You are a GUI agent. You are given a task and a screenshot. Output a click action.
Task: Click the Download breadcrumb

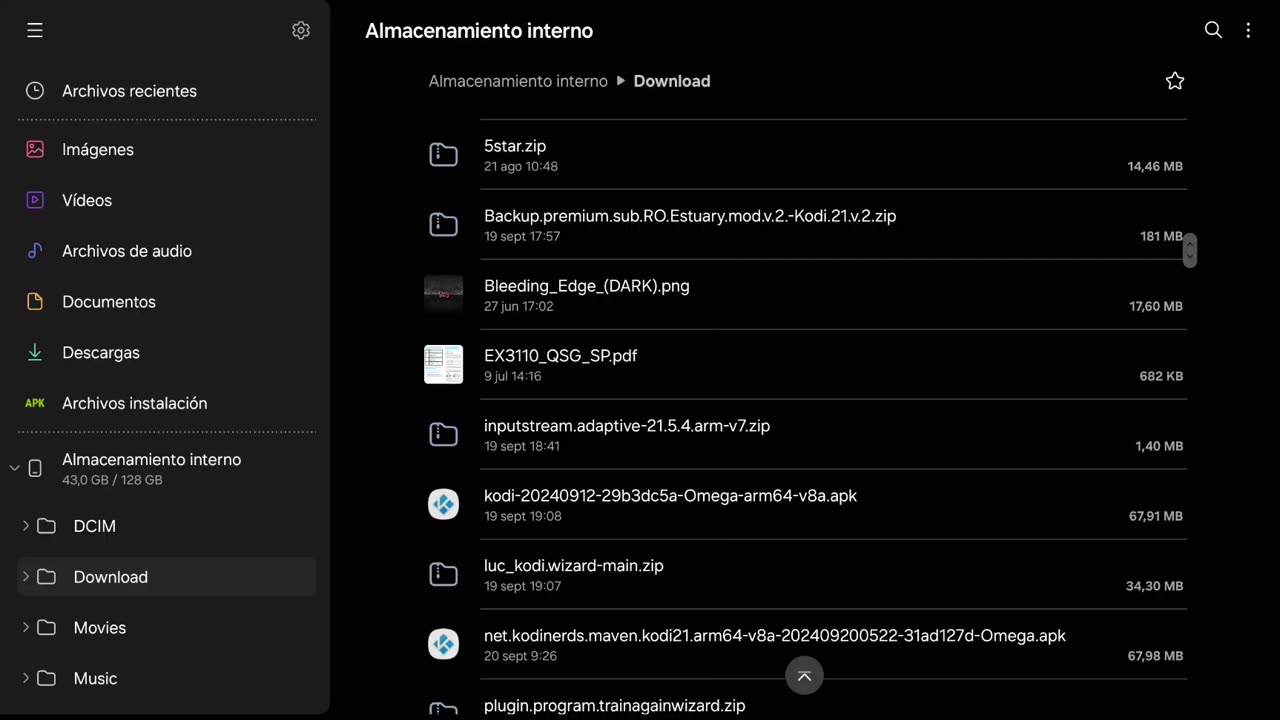tap(672, 81)
